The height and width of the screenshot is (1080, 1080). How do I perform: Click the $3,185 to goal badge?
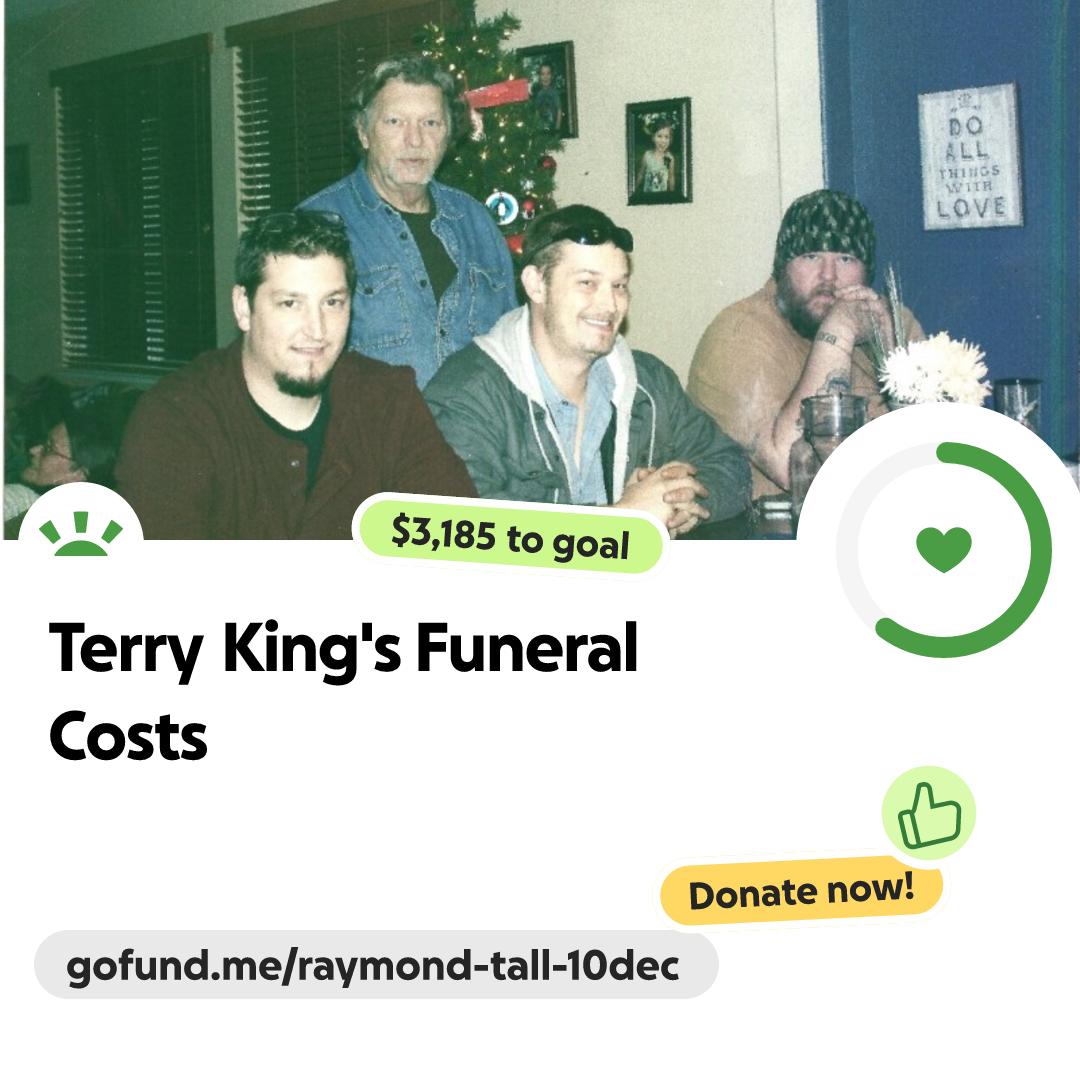click(510, 537)
